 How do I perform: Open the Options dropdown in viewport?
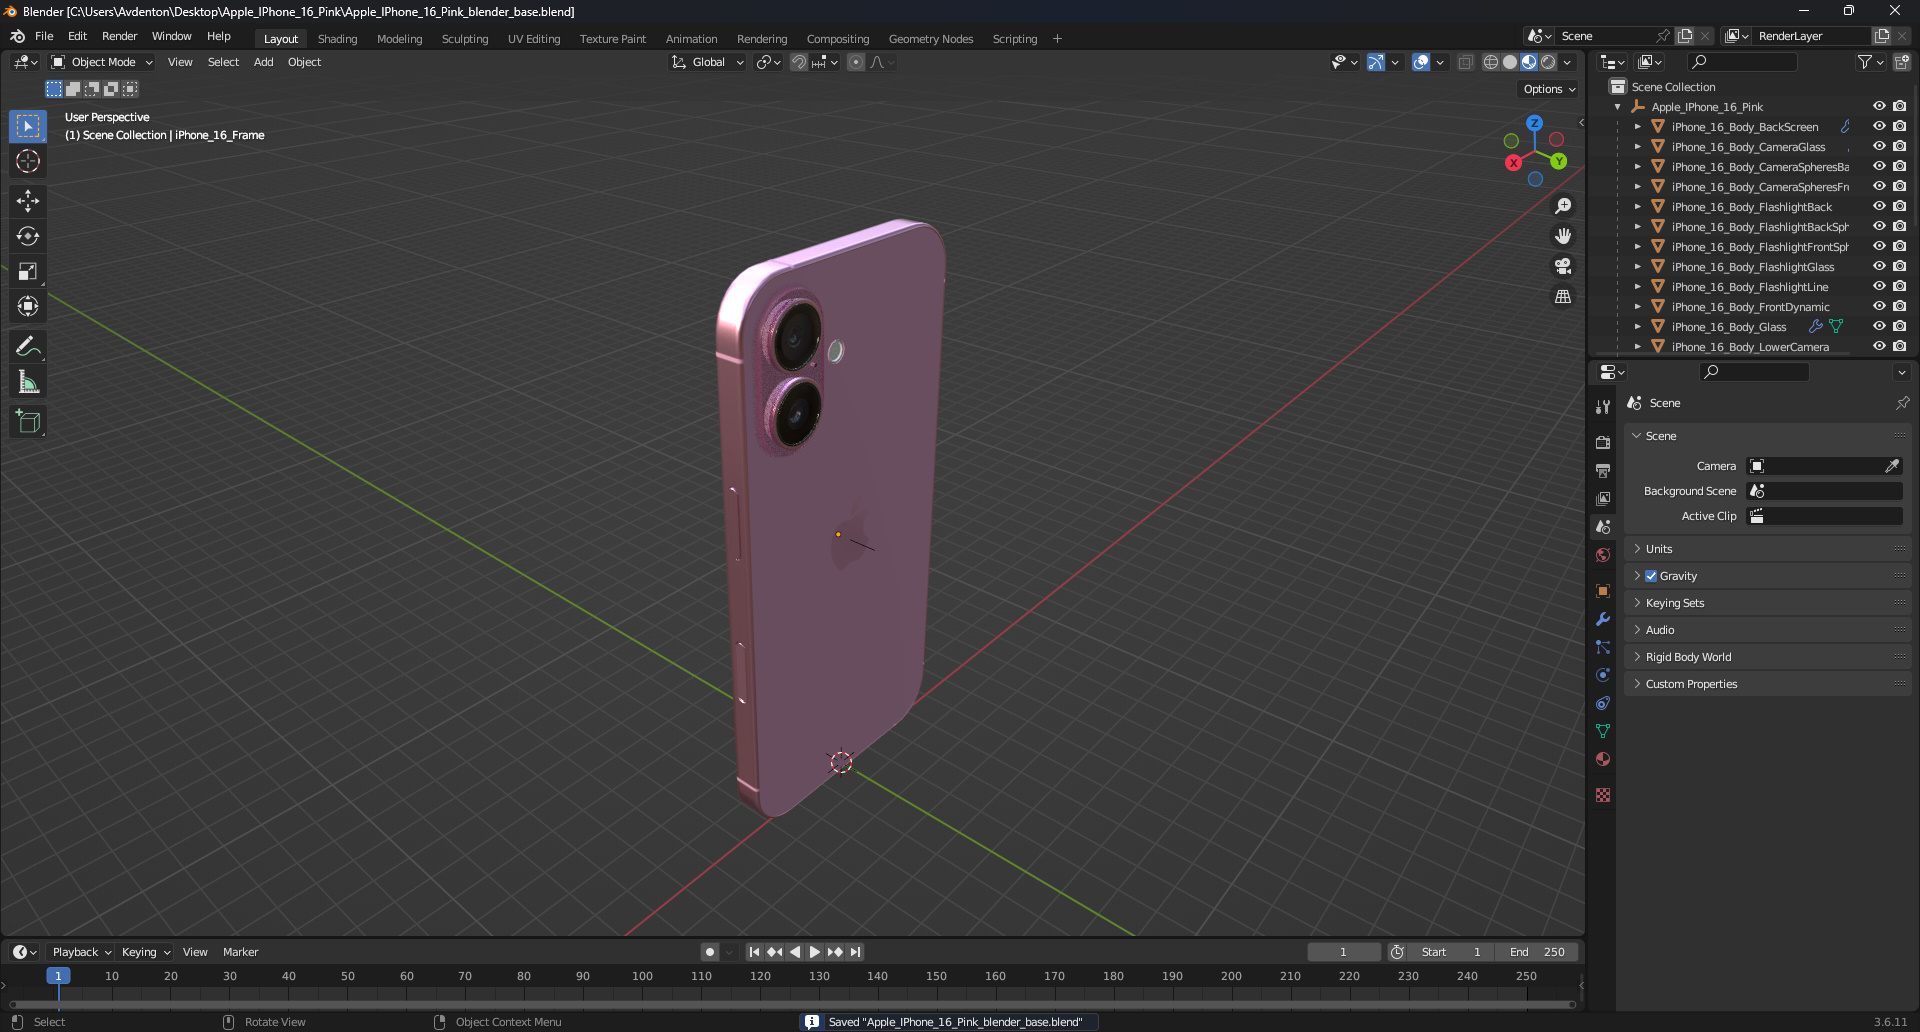(1548, 89)
